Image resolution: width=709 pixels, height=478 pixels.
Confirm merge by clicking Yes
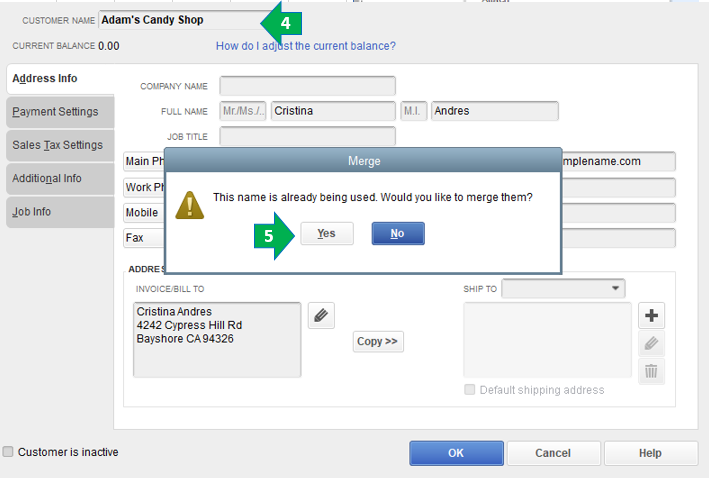(327, 233)
